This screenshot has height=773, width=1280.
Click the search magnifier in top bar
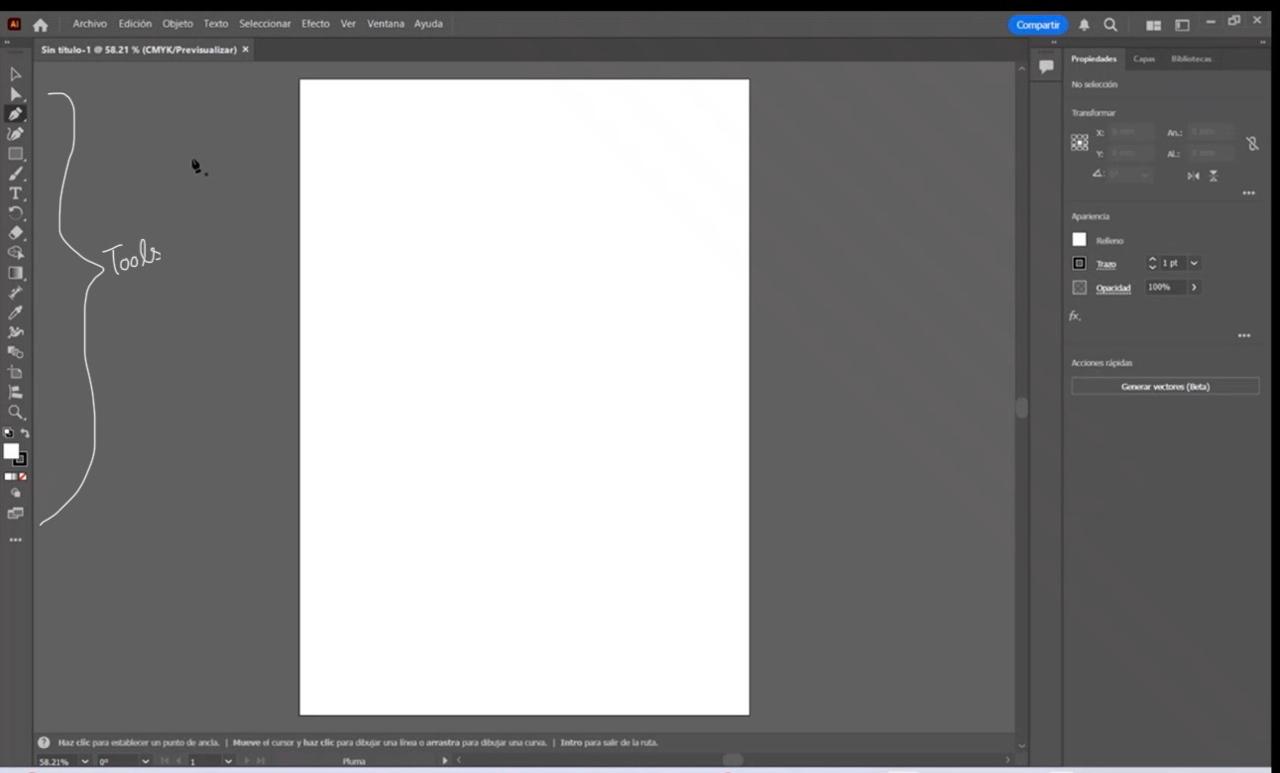click(1111, 24)
